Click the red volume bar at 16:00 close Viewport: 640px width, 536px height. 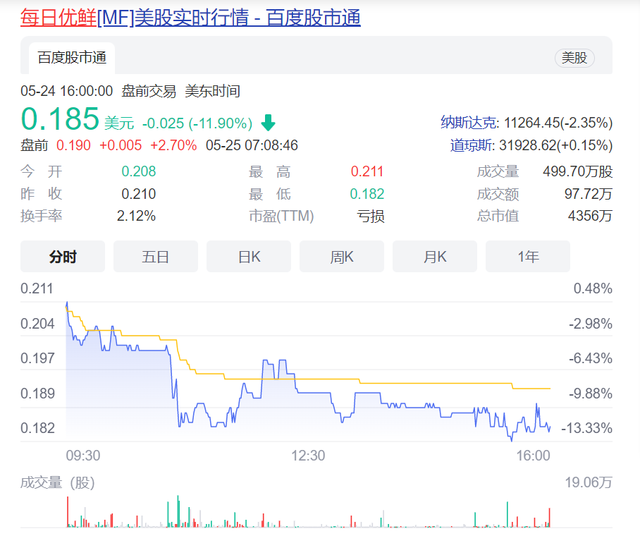click(x=549, y=517)
